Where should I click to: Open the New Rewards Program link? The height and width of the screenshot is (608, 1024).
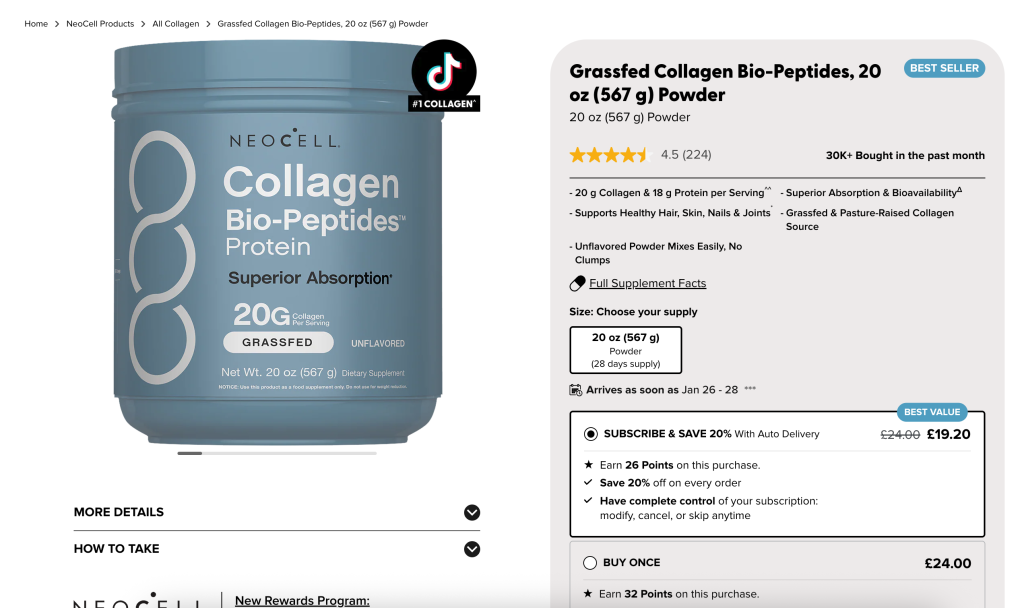302,600
